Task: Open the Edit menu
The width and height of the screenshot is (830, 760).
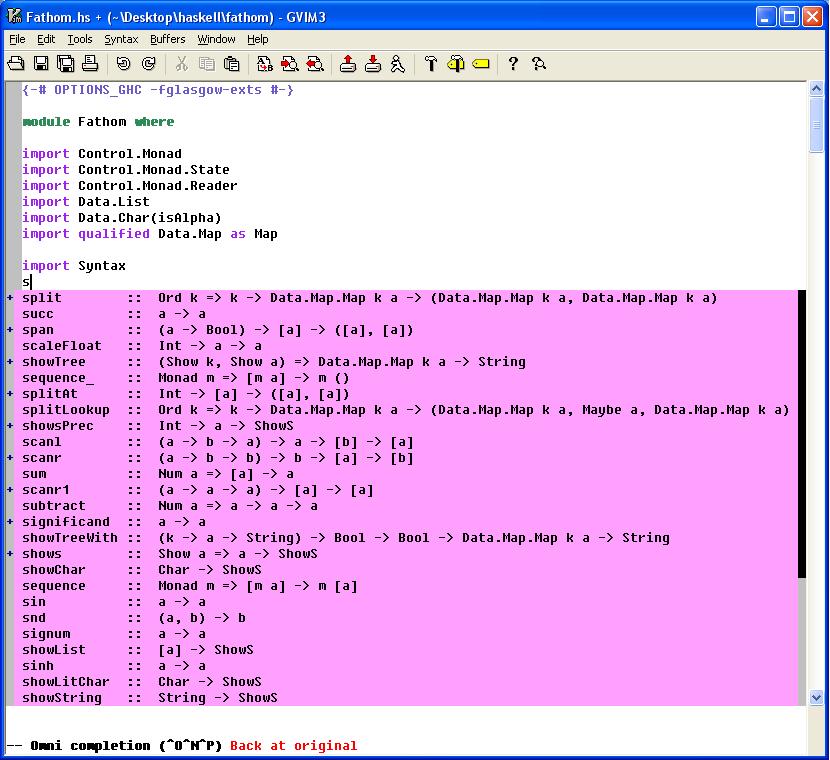Action: pyautogui.click(x=44, y=39)
